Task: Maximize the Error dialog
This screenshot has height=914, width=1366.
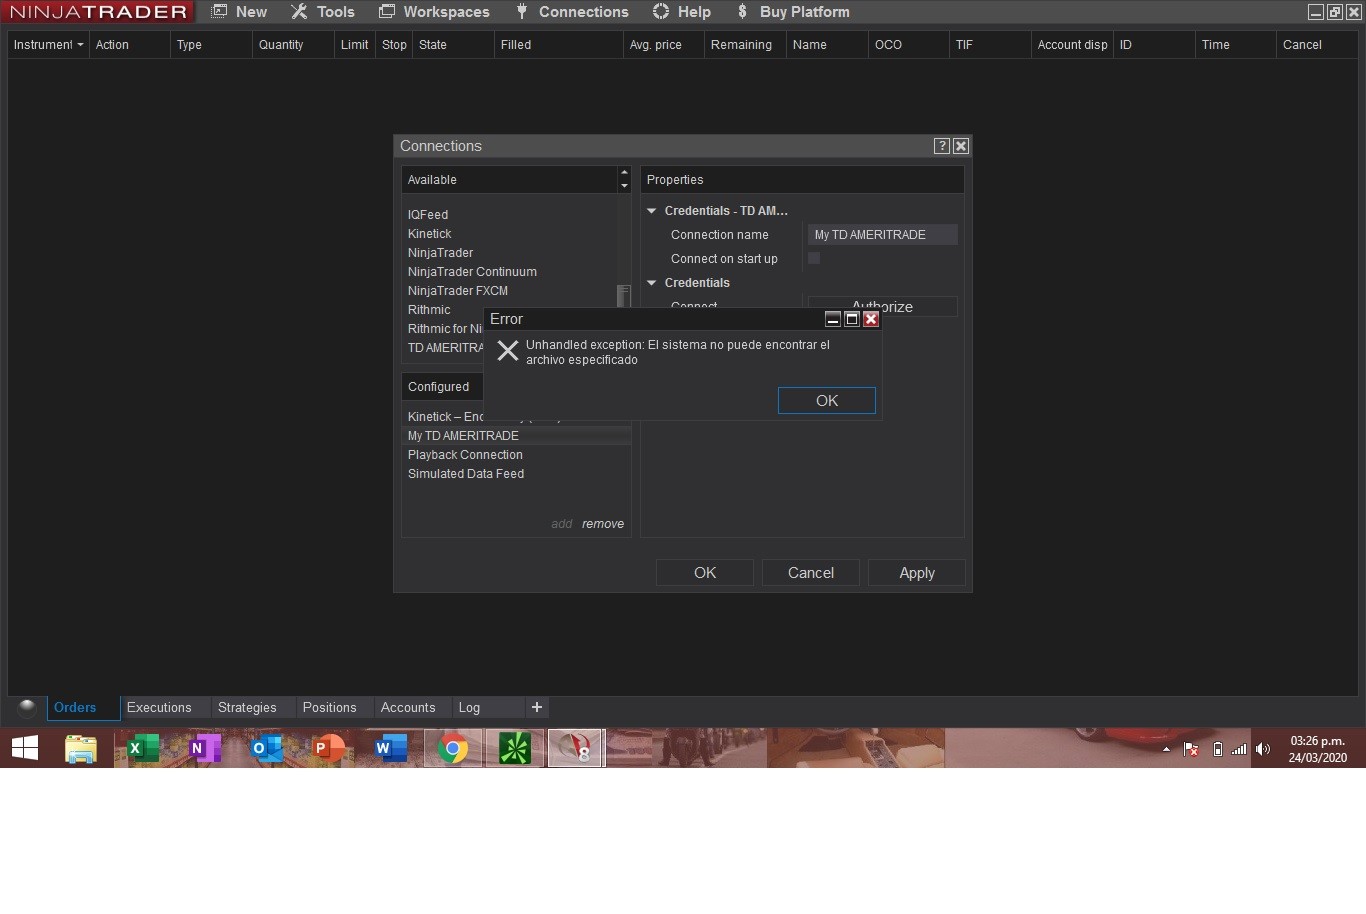Action: click(852, 319)
